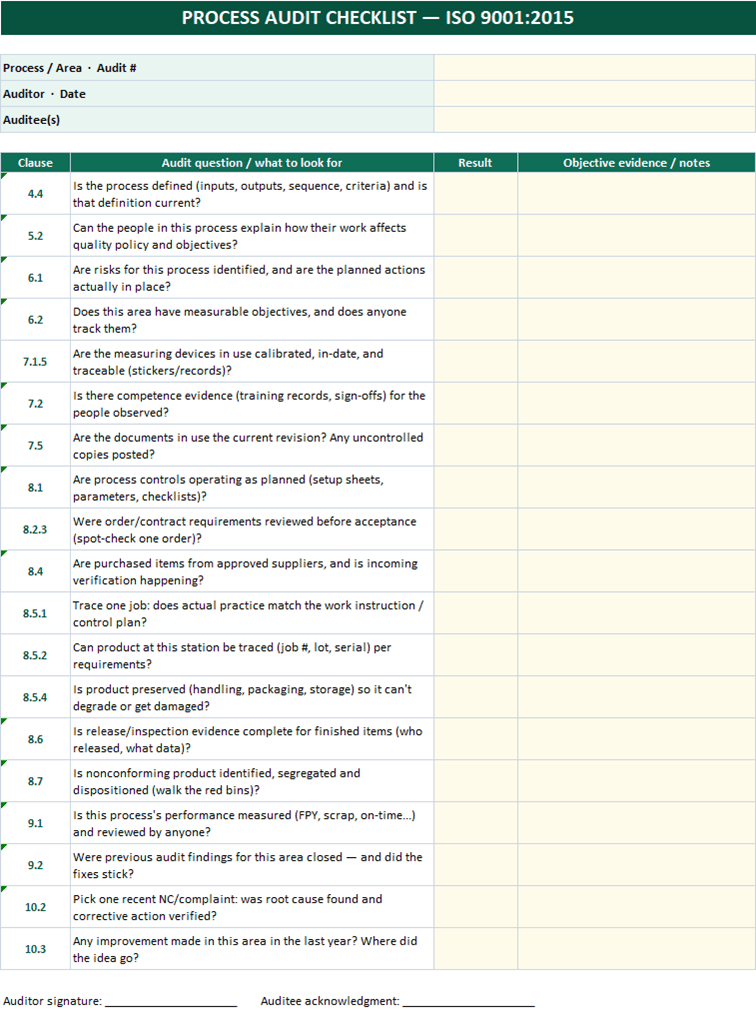Select the question about order/contract requirements review

point(252,529)
